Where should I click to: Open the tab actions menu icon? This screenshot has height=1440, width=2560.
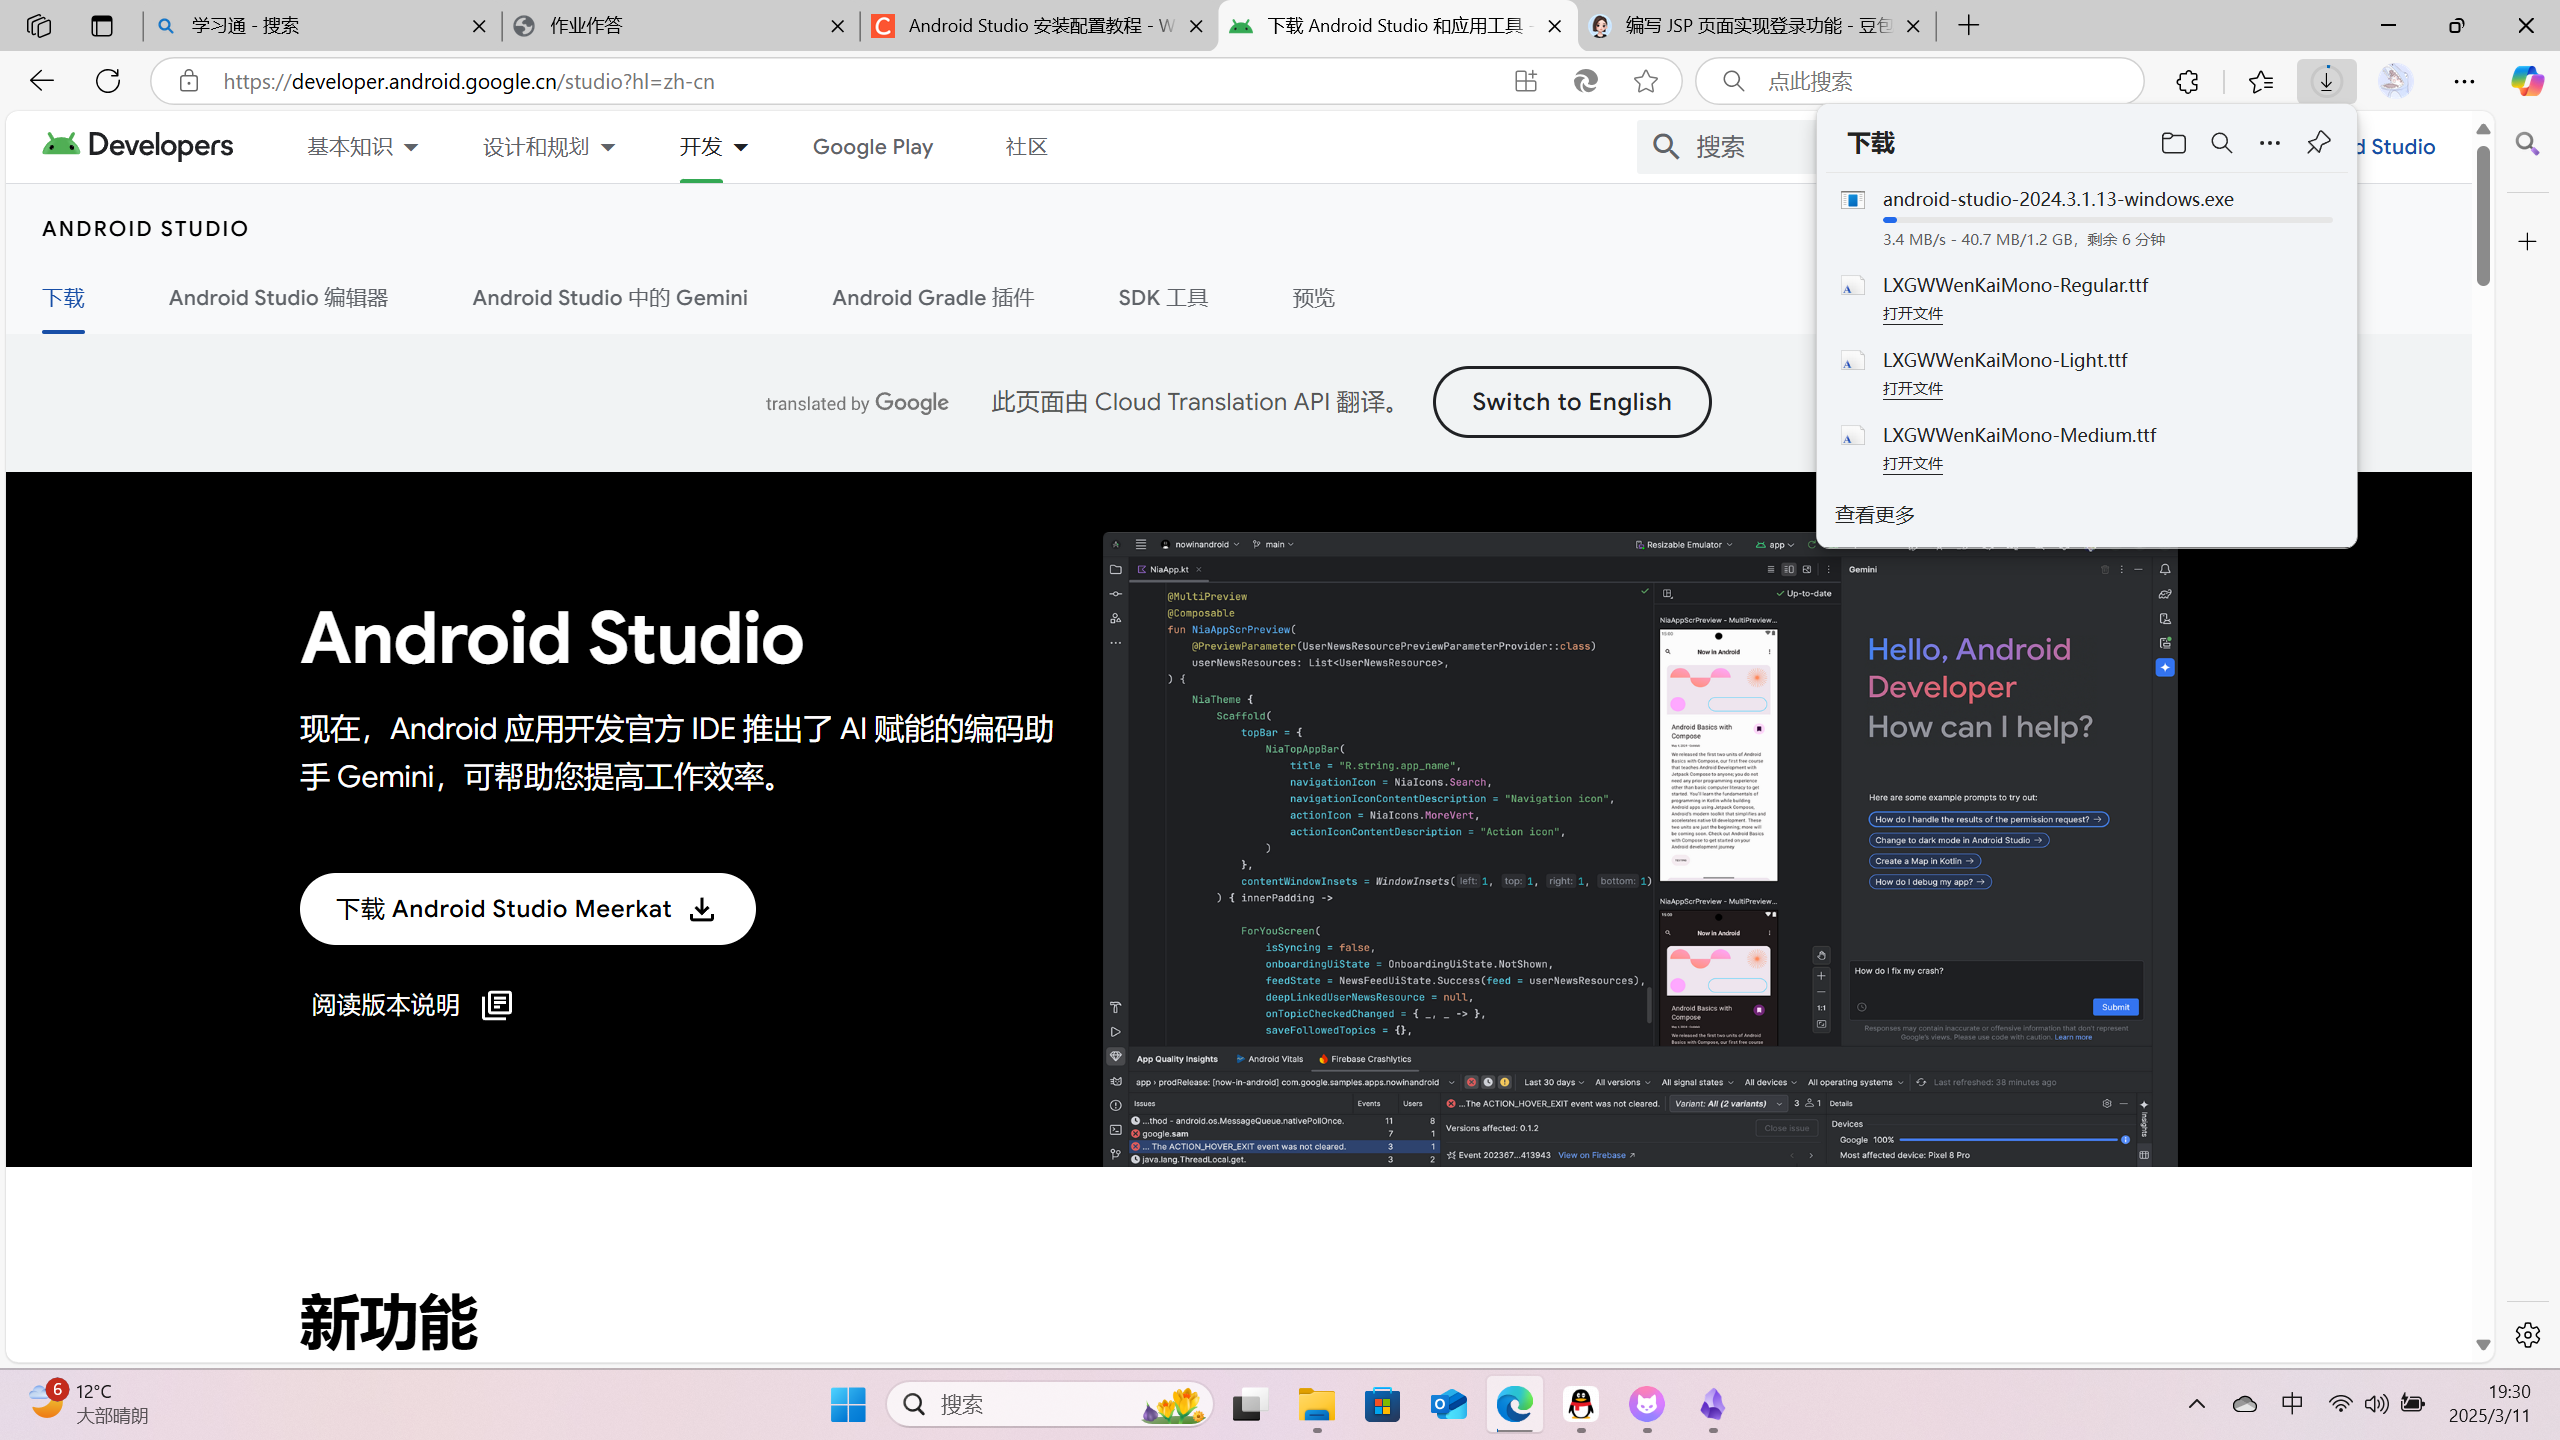pyautogui.click(x=101, y=26)
